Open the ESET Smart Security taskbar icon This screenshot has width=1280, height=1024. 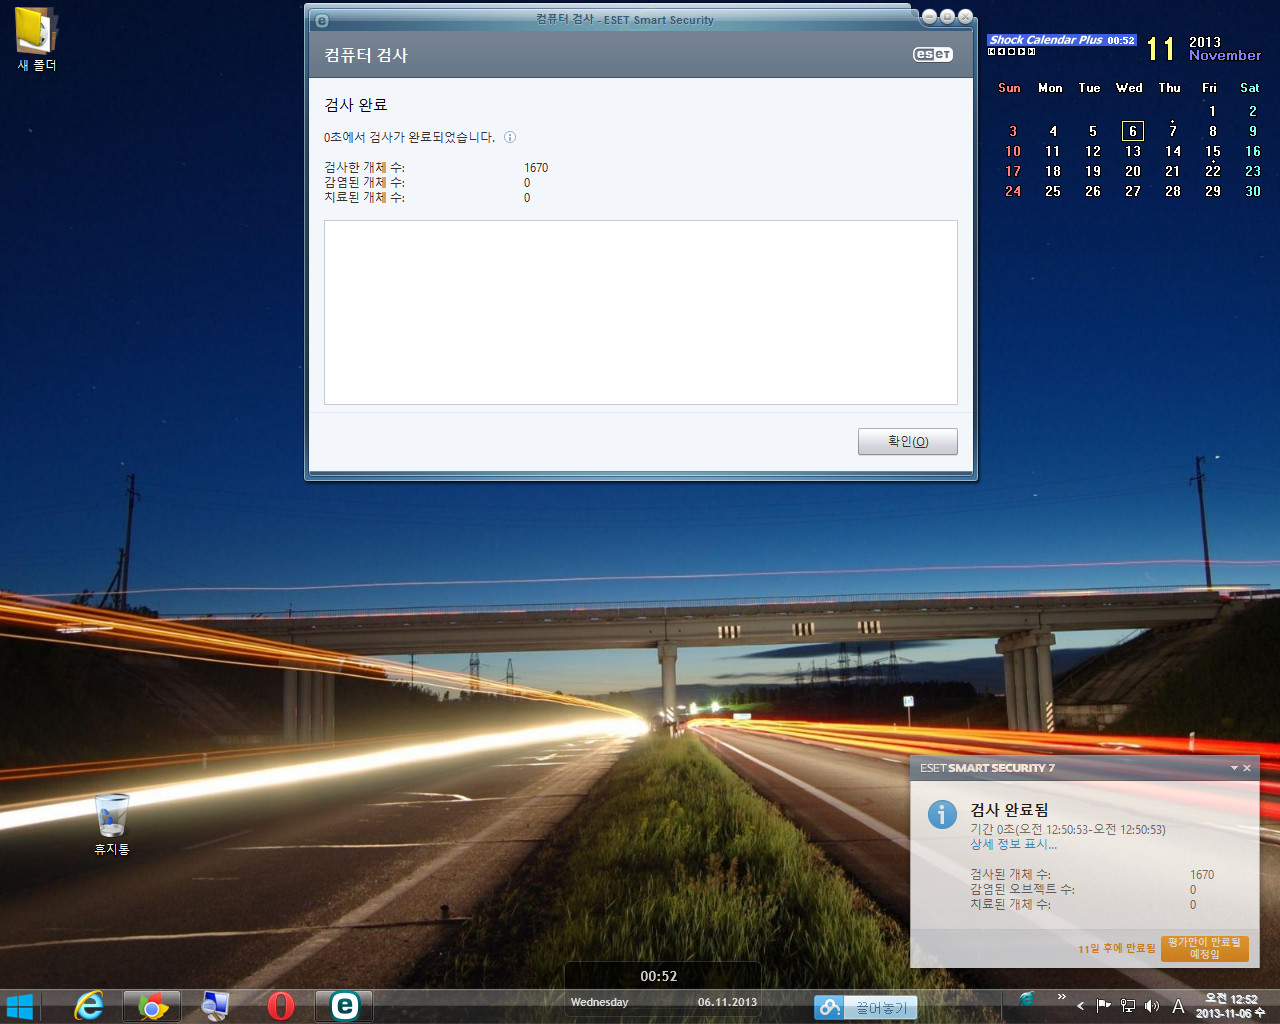[x=344, y=1006]
